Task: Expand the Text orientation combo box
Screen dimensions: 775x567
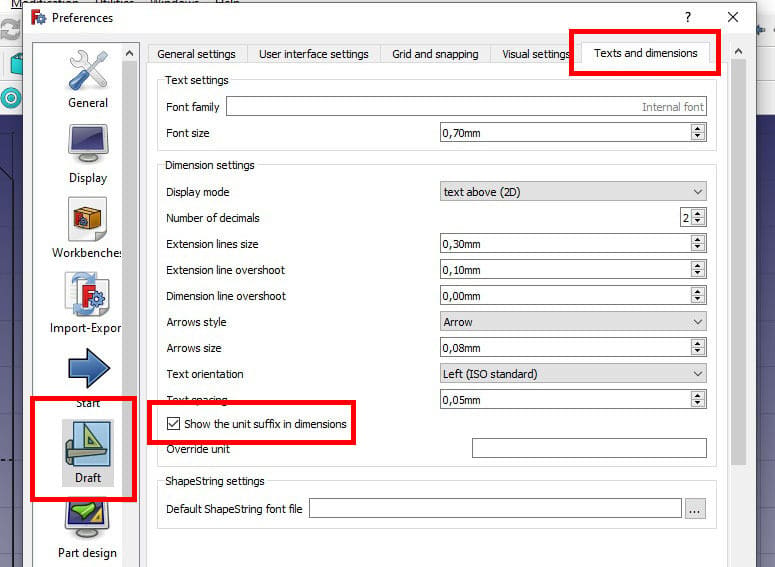Action: pos(573,374)
